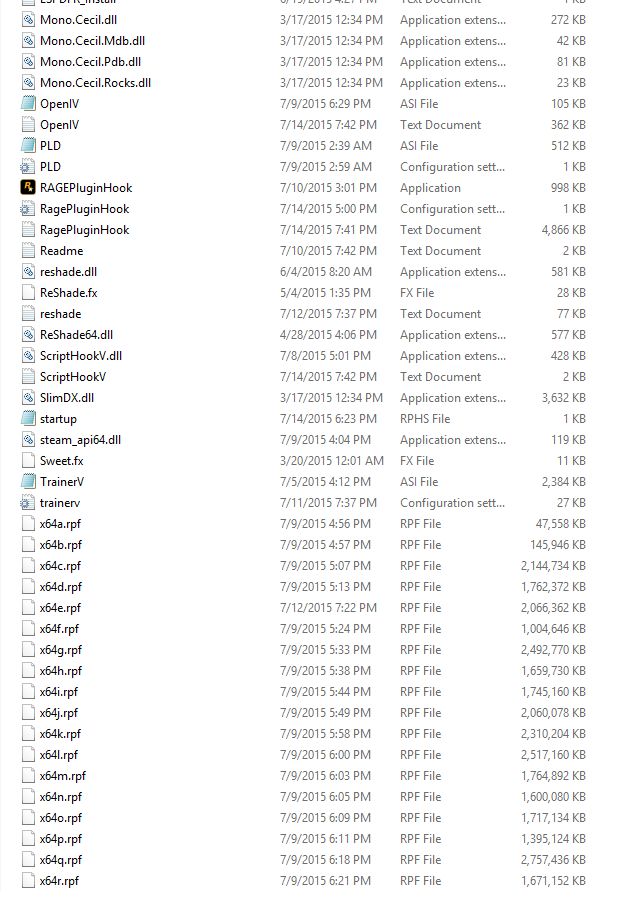Viewport: 638px width, 904px height.
Task: Click the RagePluginHook configuration settings icon
Action: click(28, 209)
